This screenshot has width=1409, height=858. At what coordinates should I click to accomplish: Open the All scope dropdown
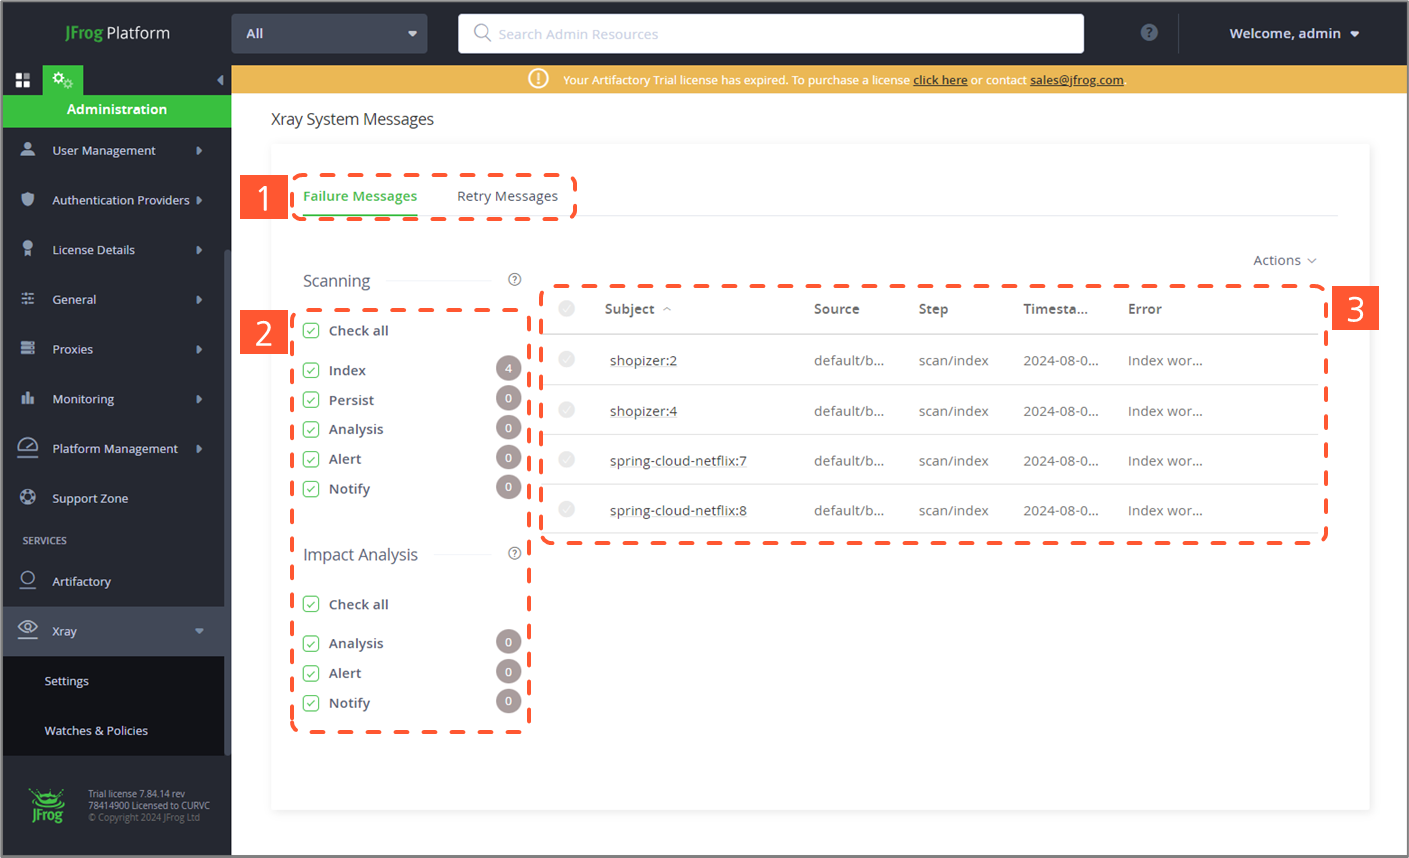[329, 33]
